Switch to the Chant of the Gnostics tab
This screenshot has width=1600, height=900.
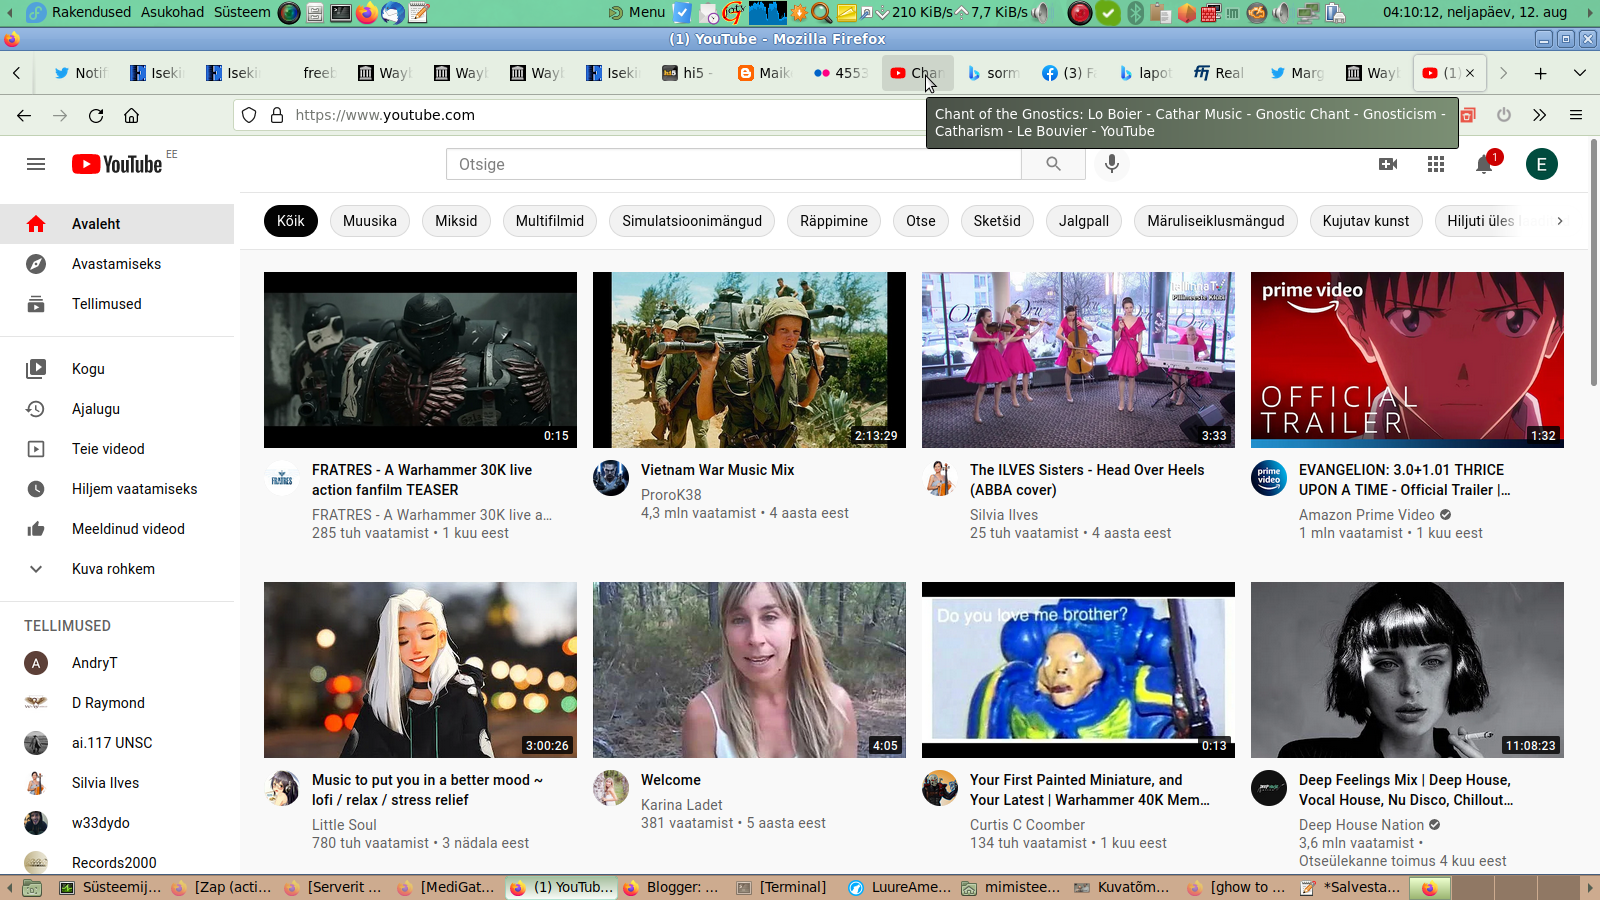click(917, 73)
